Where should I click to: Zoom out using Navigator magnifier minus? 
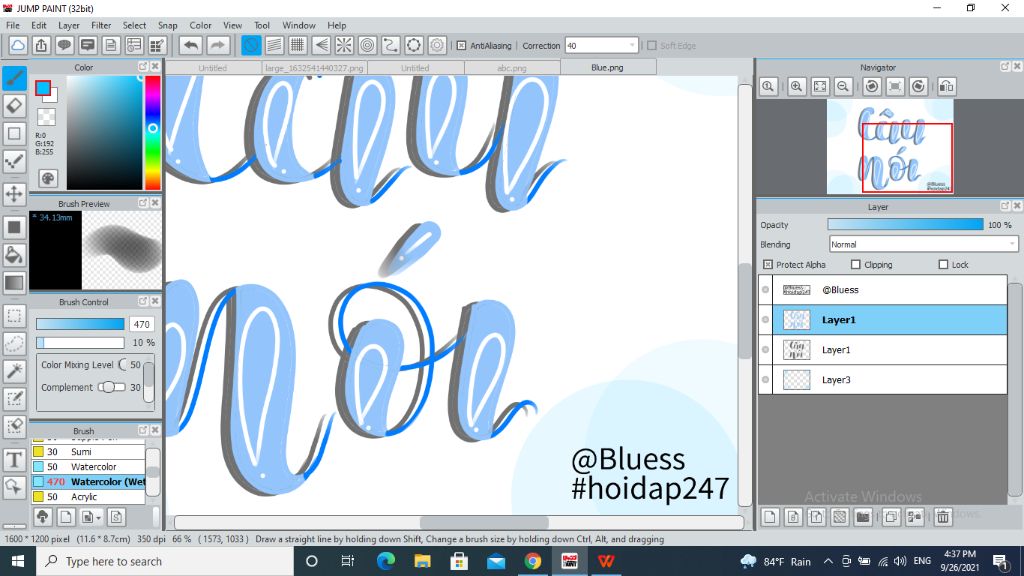click(x=843, y=86)
